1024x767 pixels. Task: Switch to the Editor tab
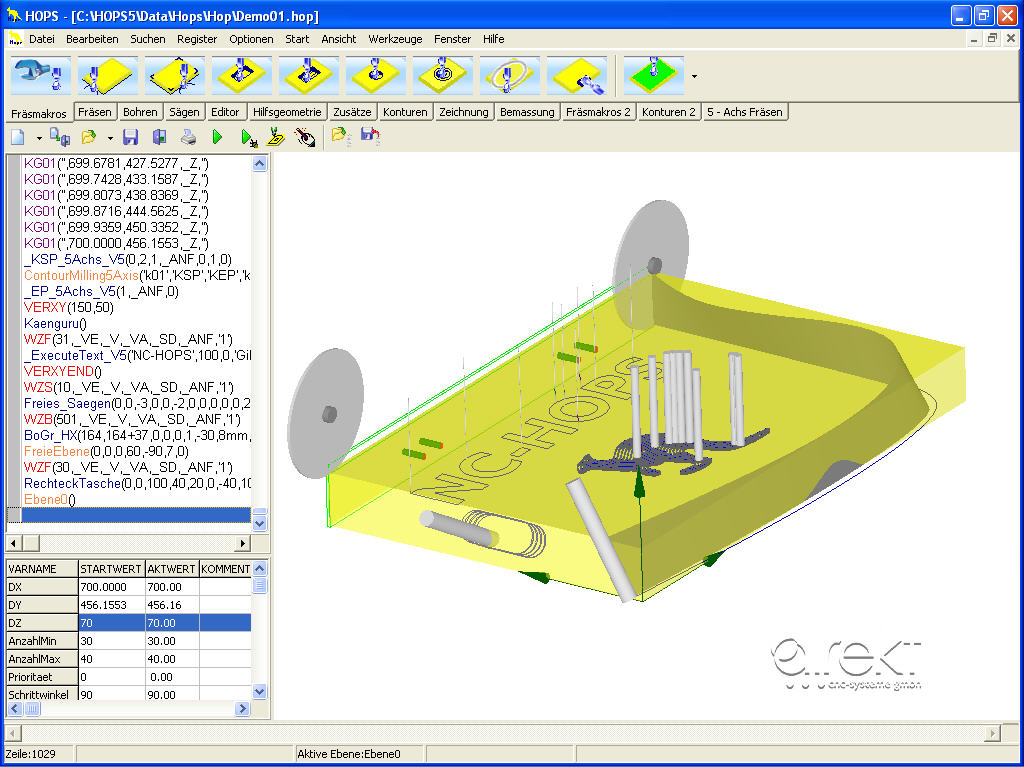225,112
